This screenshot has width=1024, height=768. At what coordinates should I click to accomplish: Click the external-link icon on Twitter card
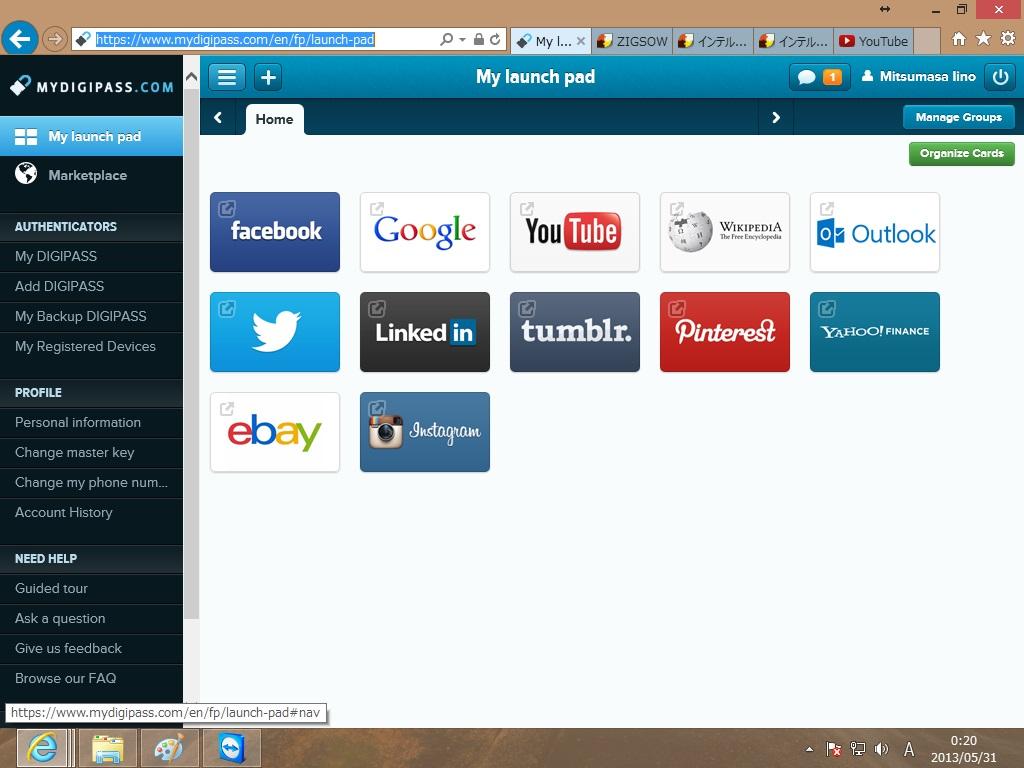tap(227, 309)
